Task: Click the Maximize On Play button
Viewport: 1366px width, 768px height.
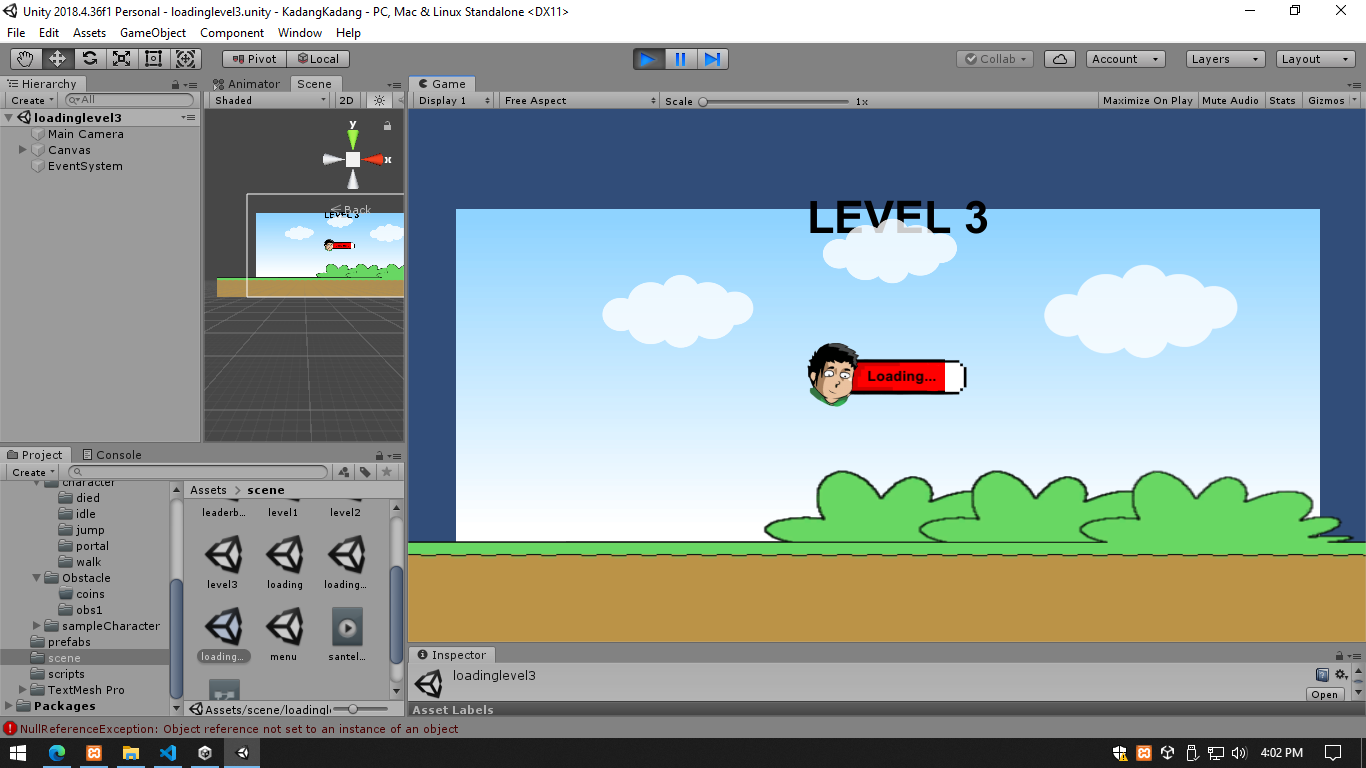Action: tap(1146, 100)
